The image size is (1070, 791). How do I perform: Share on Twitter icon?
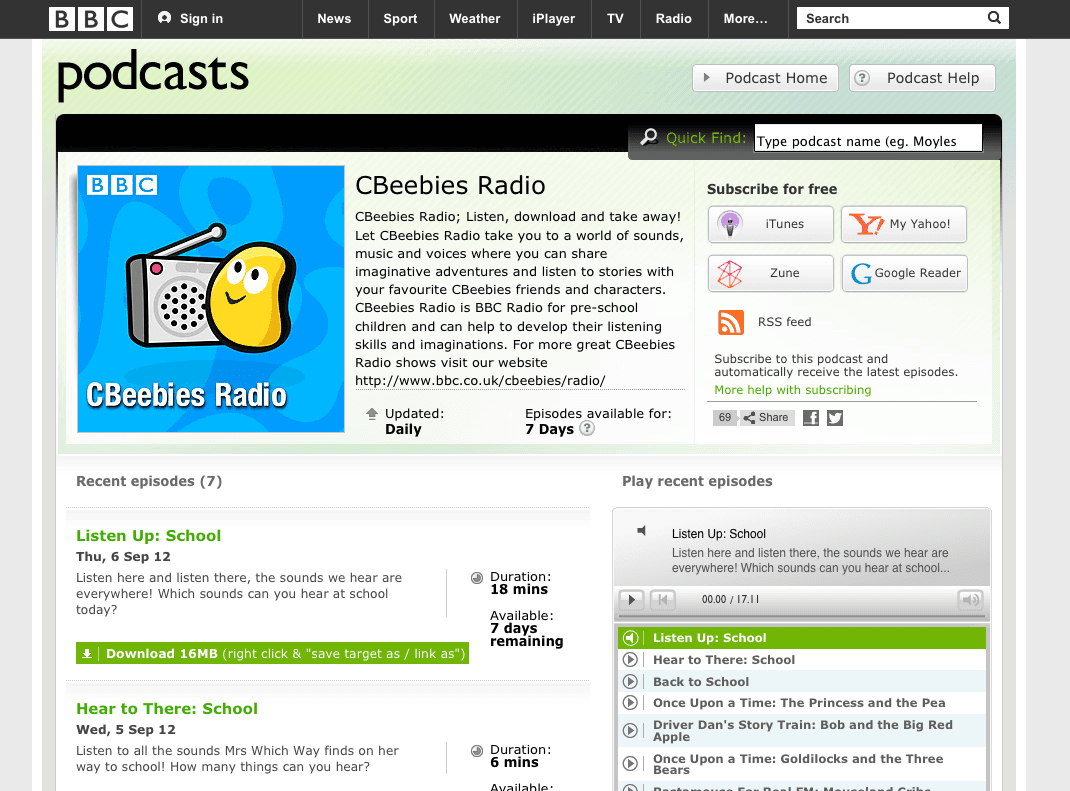pos(835,418)
